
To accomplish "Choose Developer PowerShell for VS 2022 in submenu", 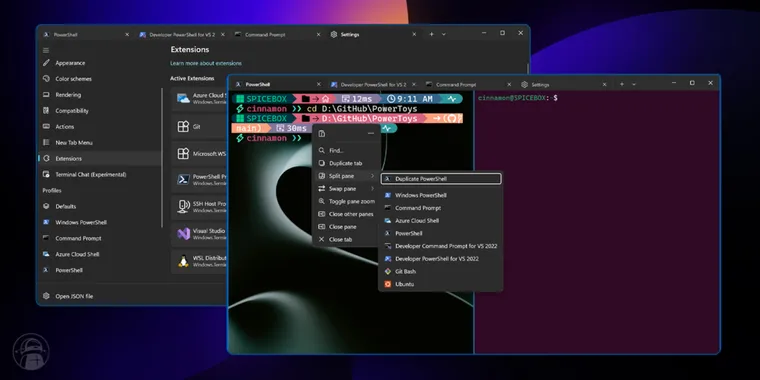I will point(441,259).
